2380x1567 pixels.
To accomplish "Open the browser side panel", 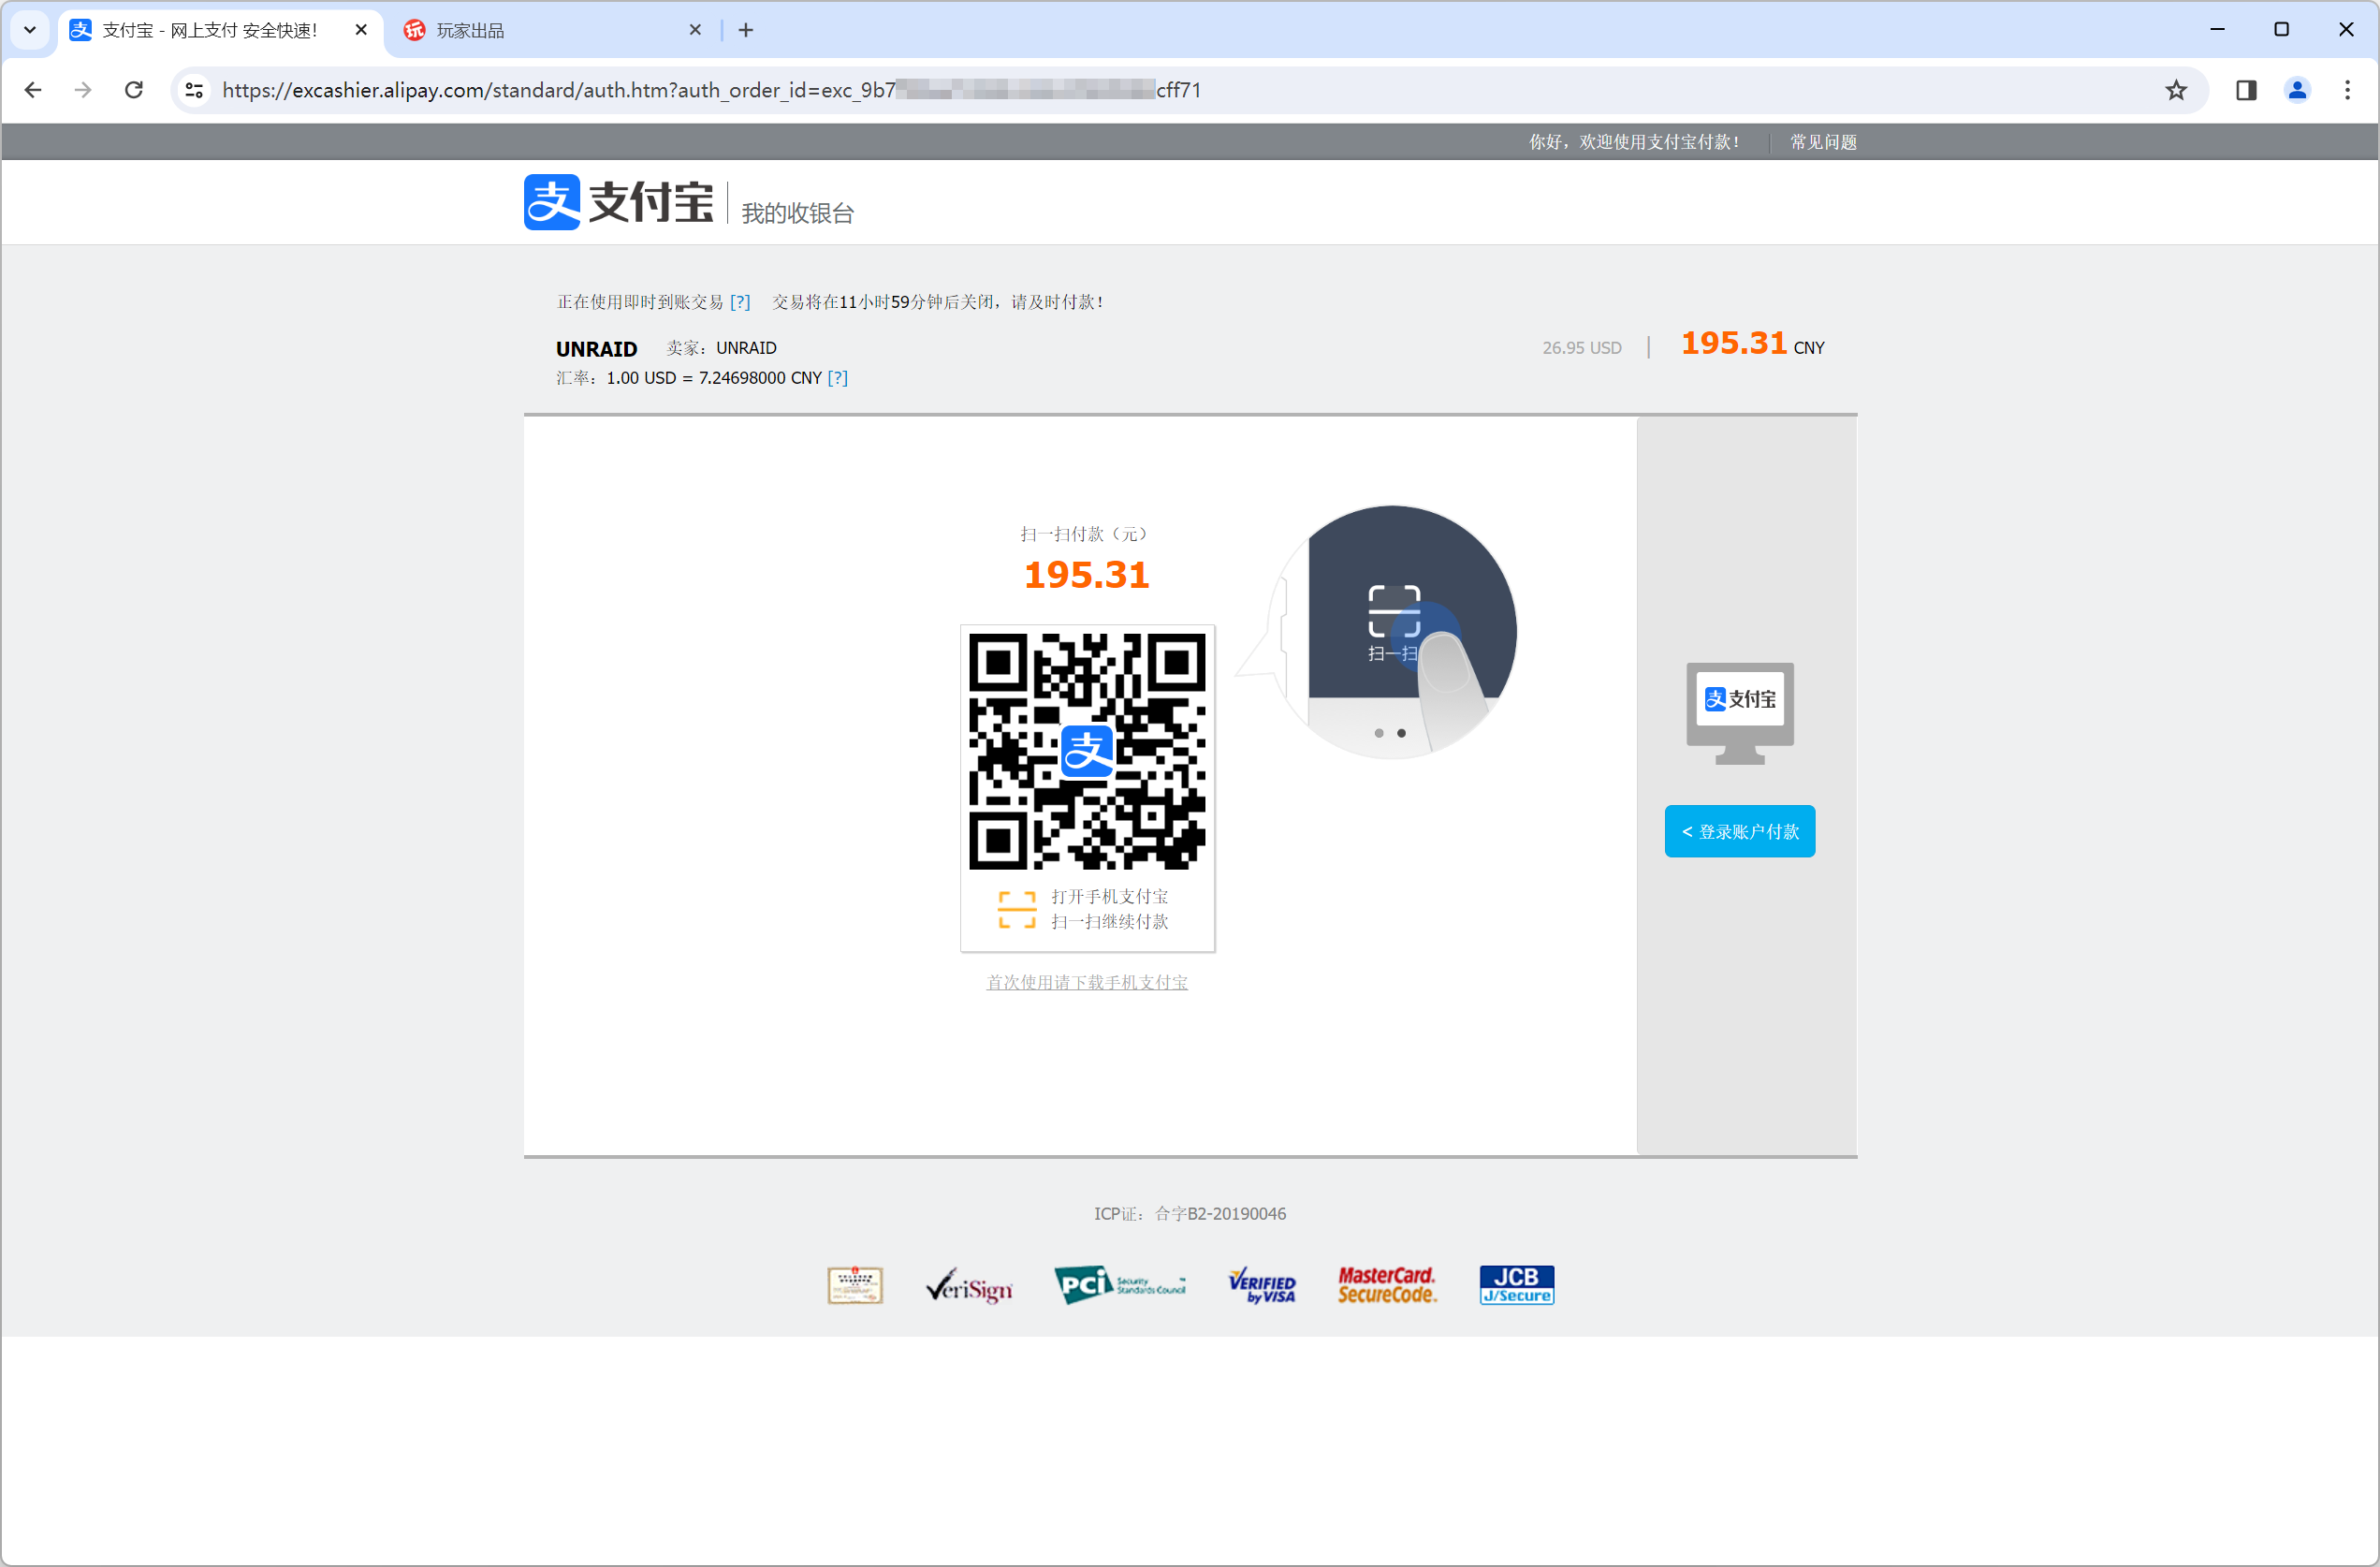I will (2246, 90).
